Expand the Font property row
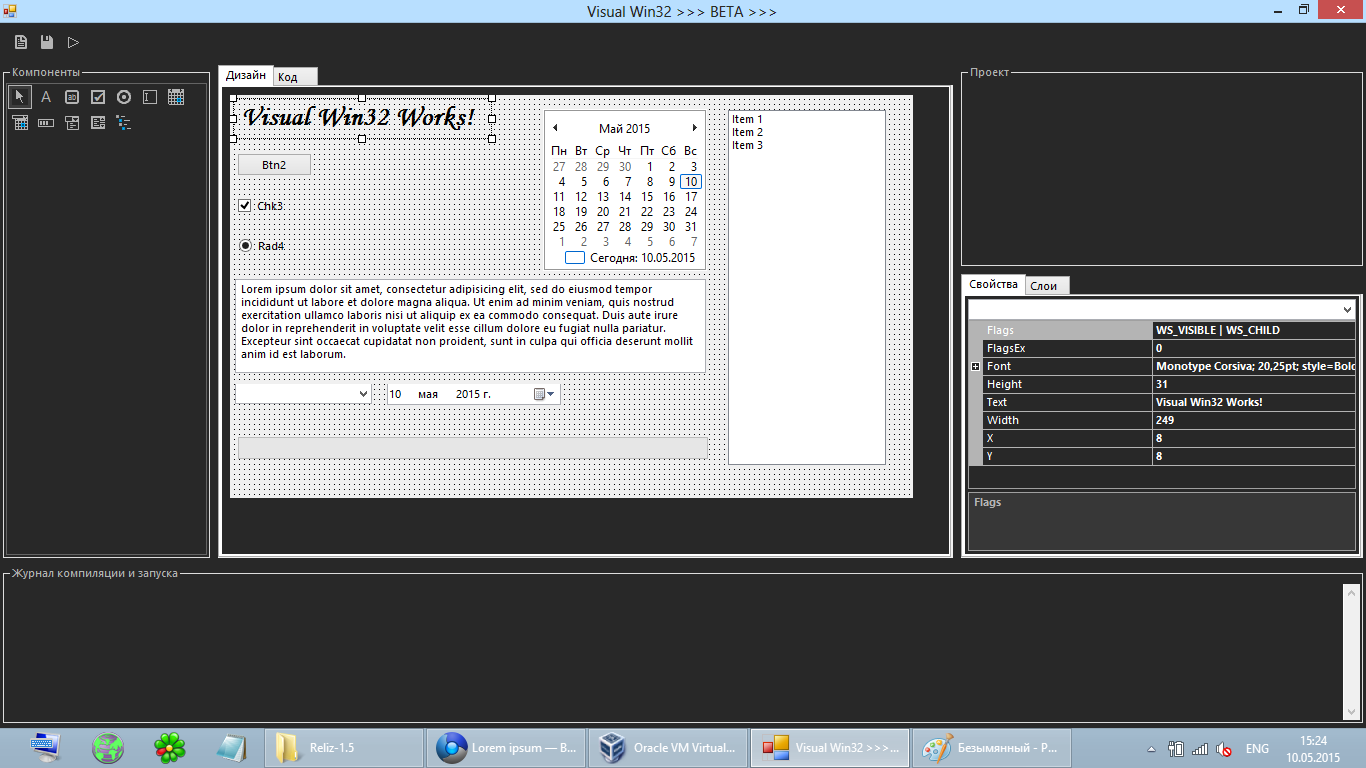This screenshot has width=1366, height=768. (976, 367)
